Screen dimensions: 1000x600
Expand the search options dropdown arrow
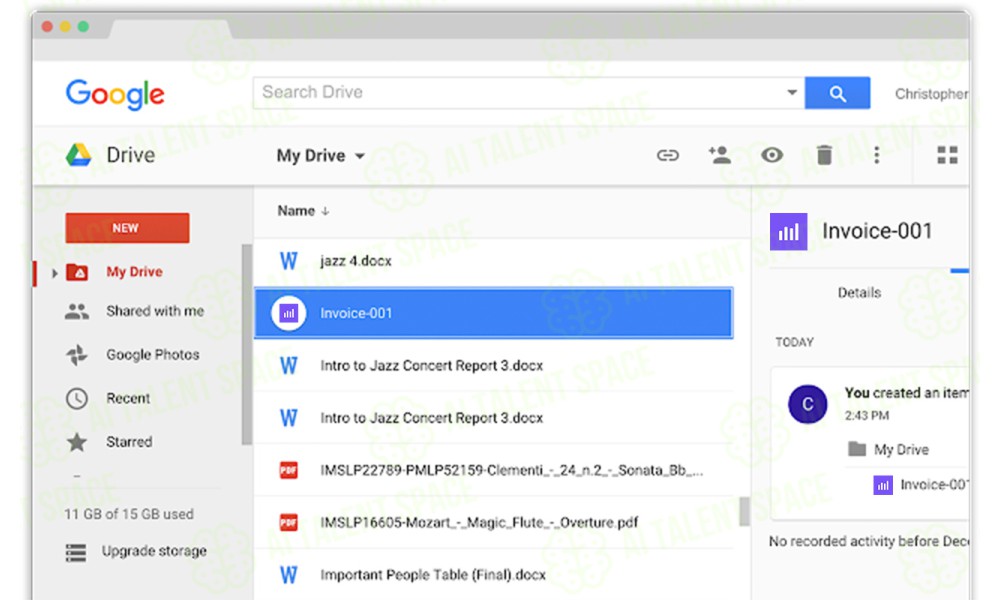[791, 92]
